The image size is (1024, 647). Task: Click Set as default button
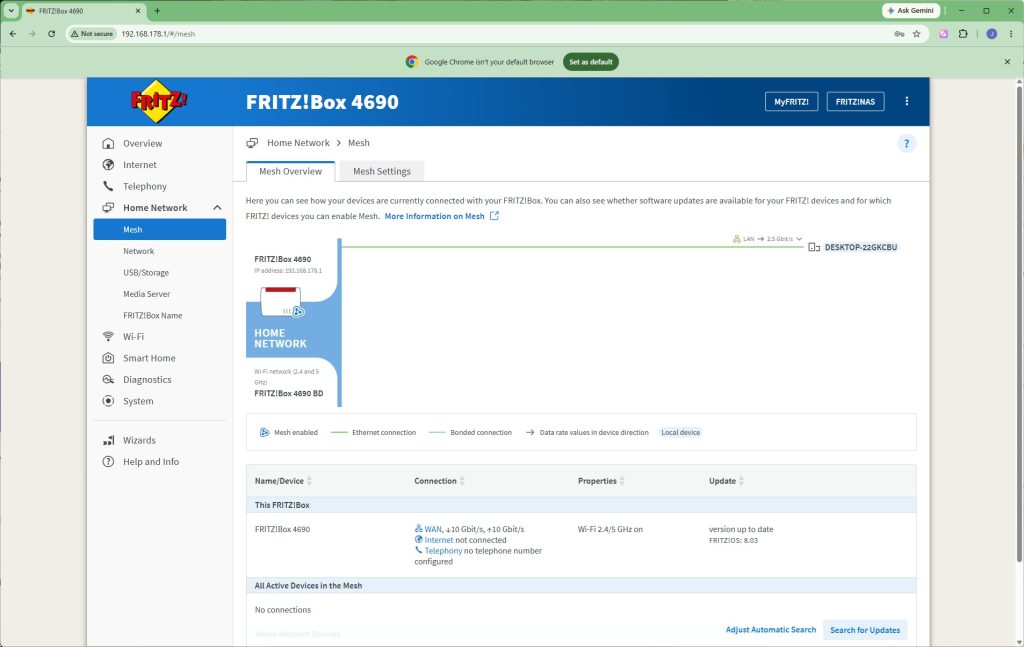(591, 62)
